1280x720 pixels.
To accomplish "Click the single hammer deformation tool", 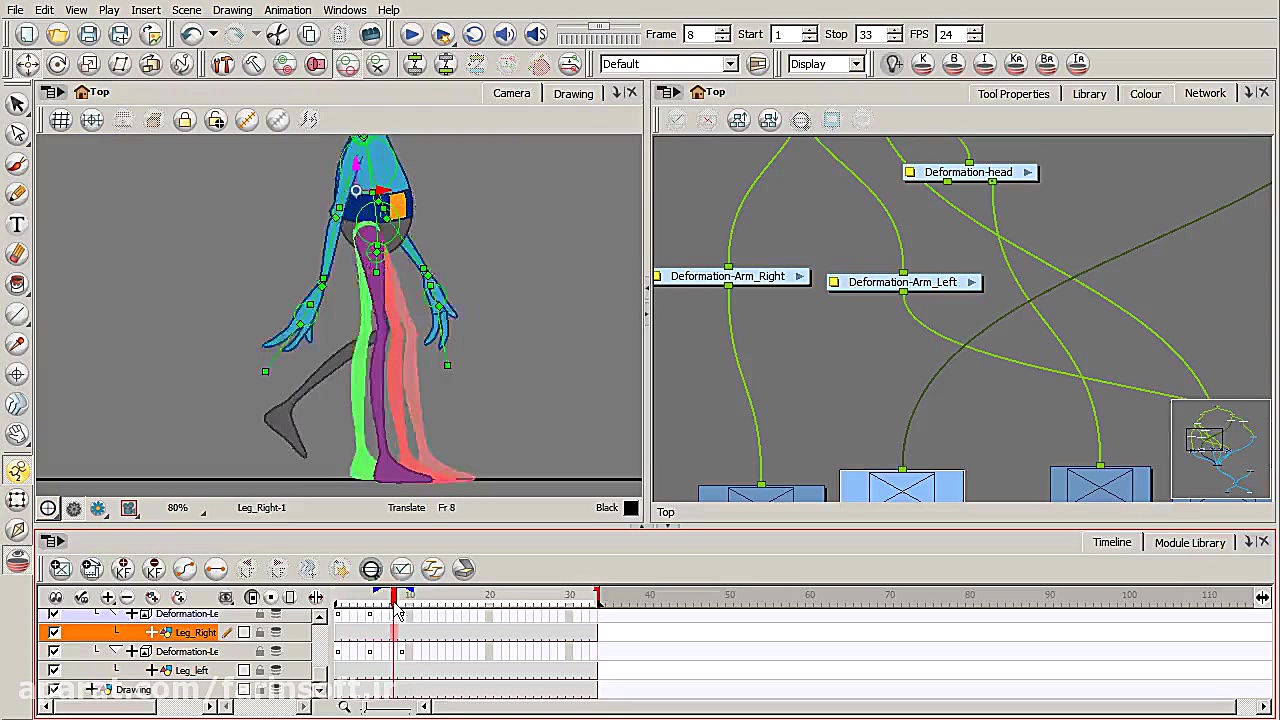I will point(253,64).
